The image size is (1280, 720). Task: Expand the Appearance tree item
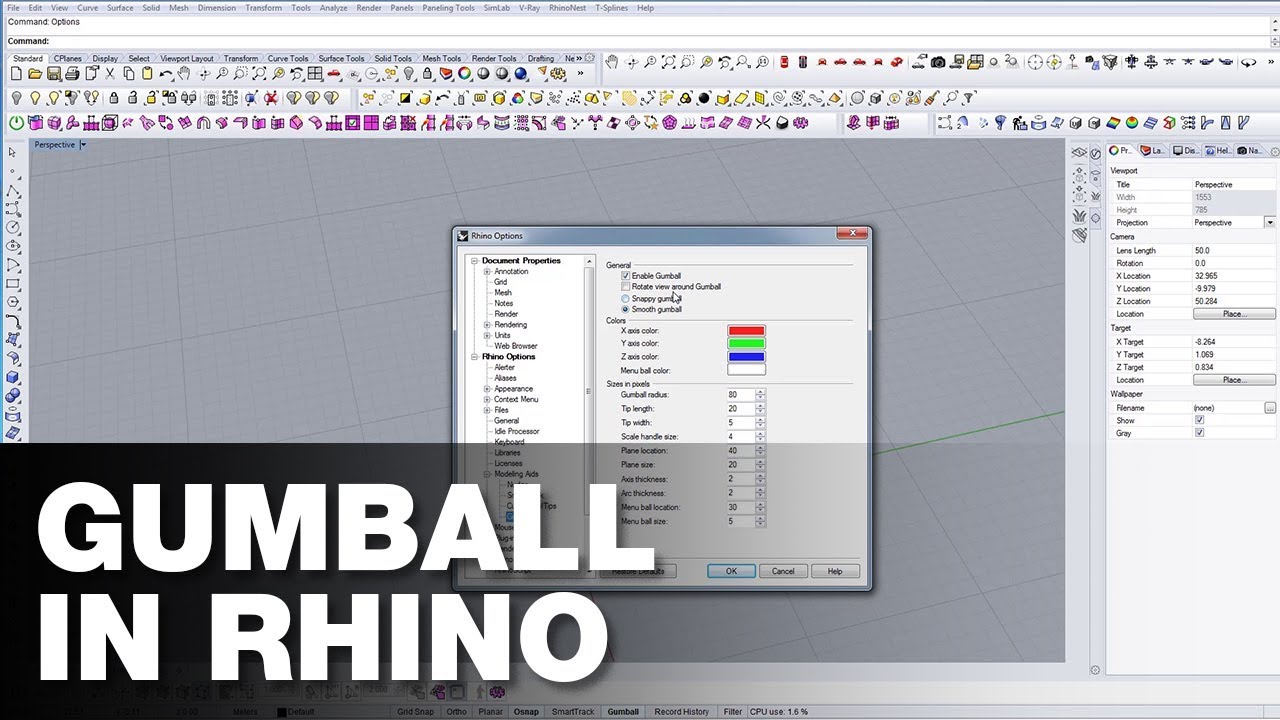487,389
